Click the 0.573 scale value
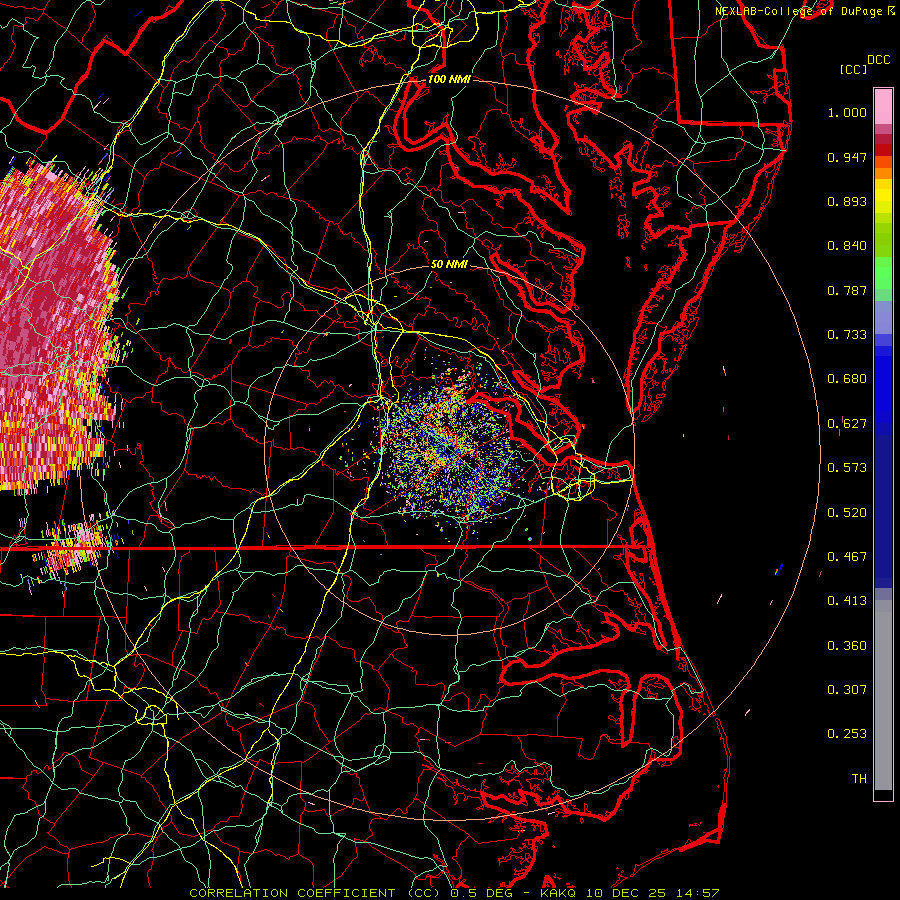900x900 pixels. click(x=847, y=468)
